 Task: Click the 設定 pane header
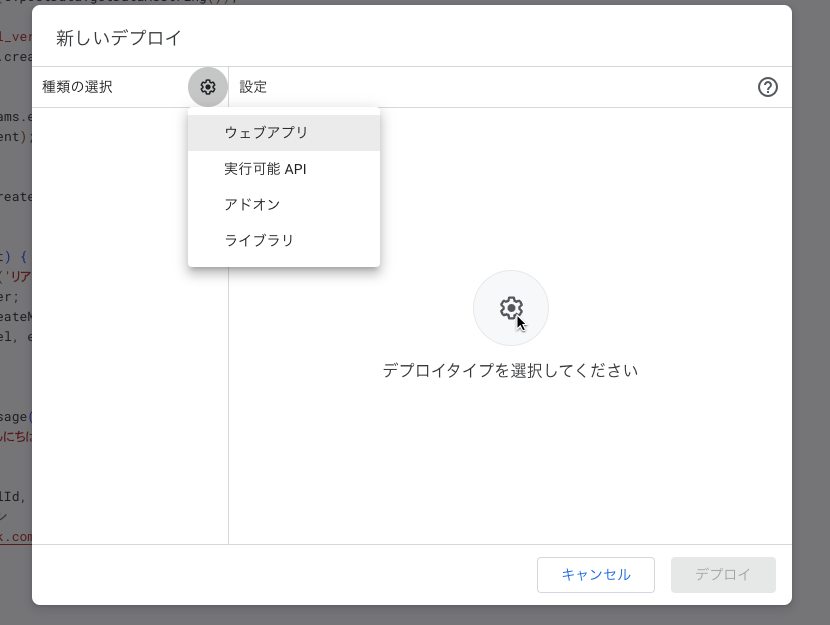(x=253, y=87)
